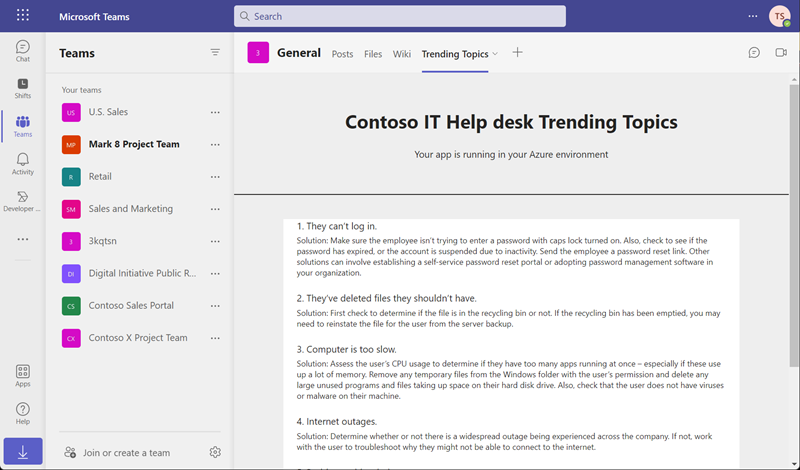This screenshot has height=470, width=800.
Task: Switch to the Posts tab
Action: click(x=342, y=54)
